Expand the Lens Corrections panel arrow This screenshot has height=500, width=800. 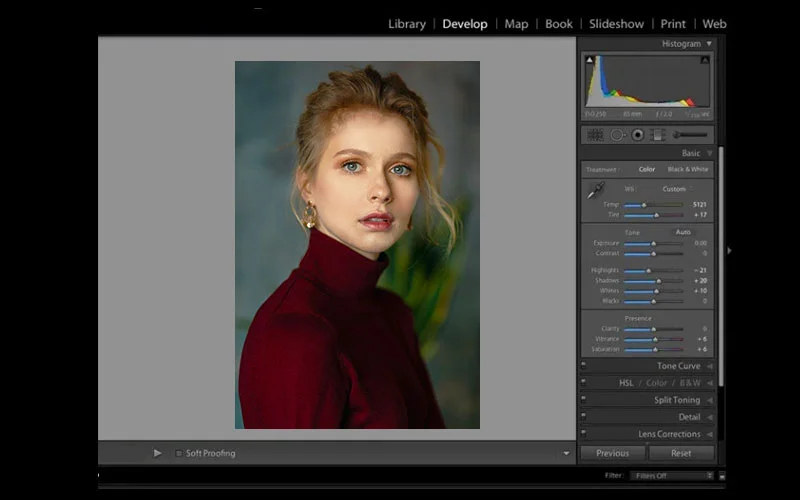[x=709, y=434]
